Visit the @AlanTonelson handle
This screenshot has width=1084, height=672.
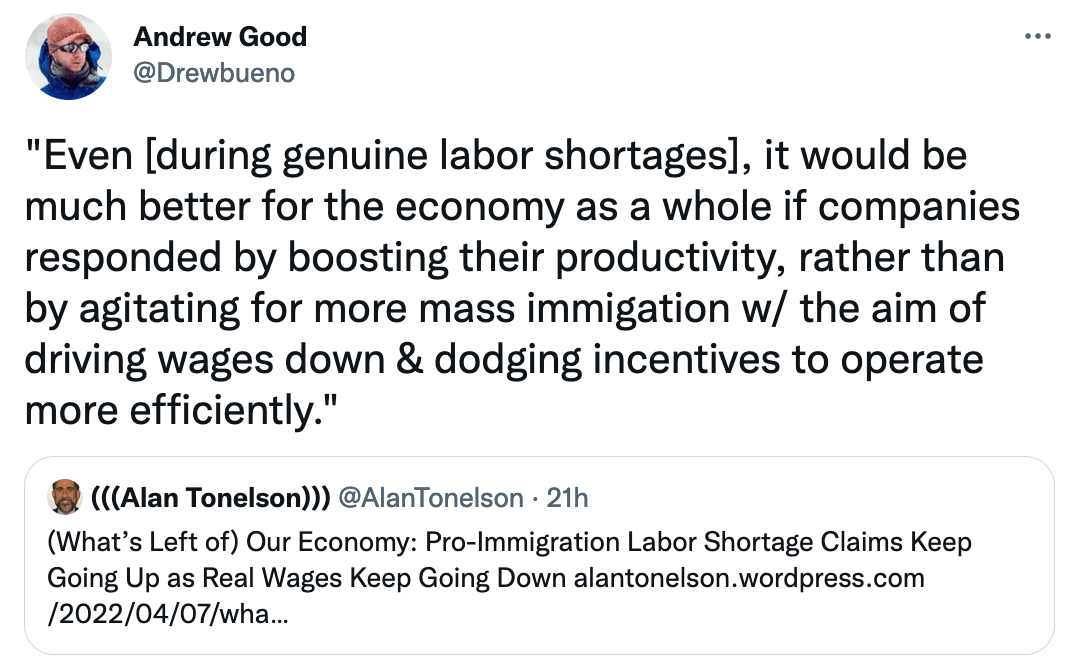point(431,497)
